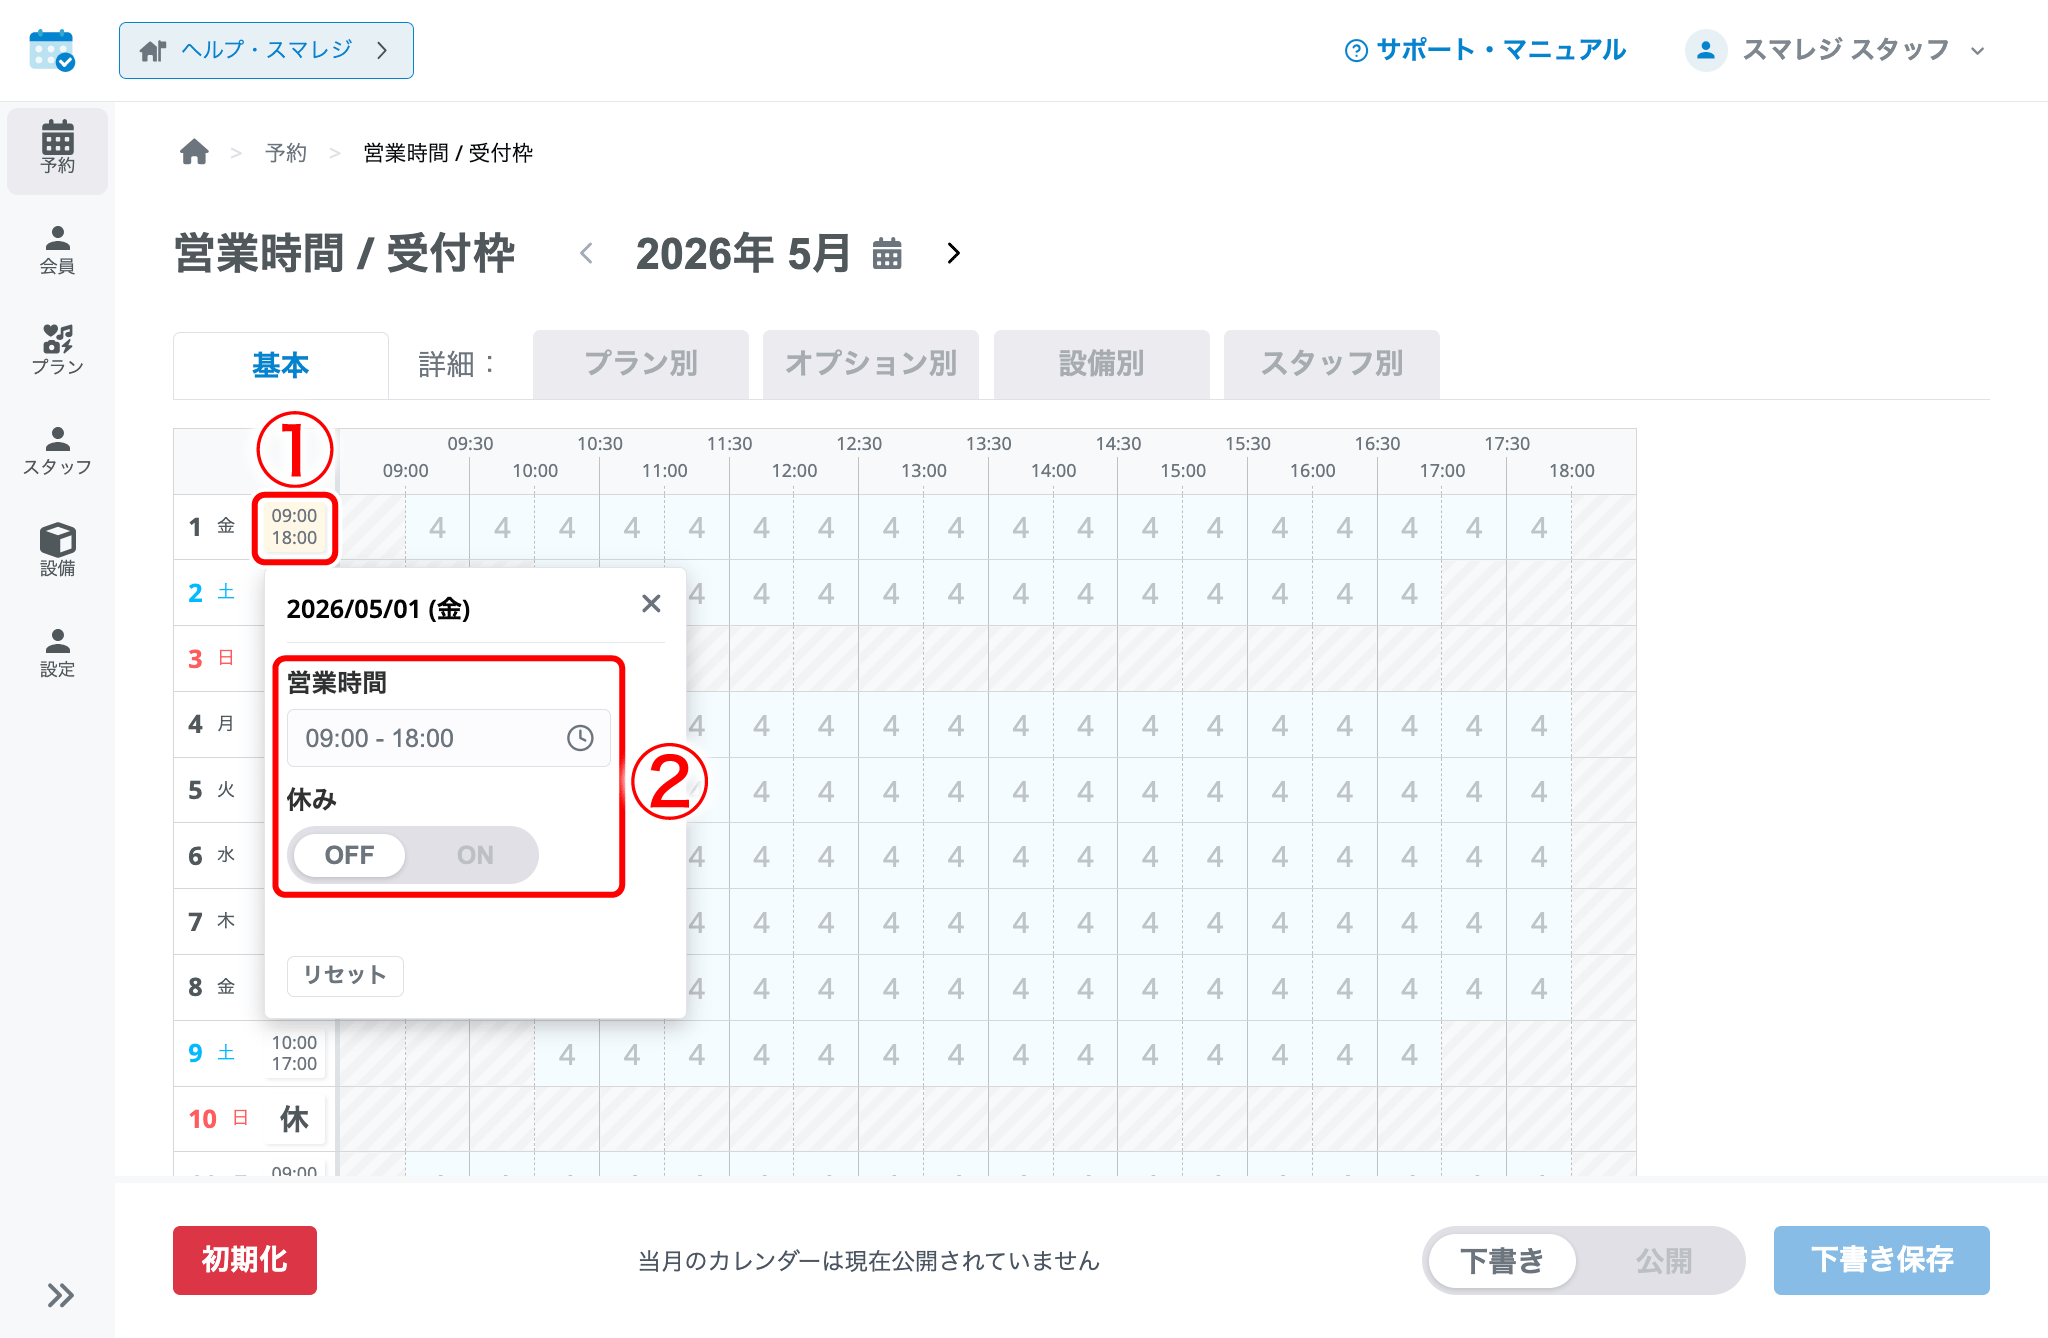Image resolution: width=2048 pixels, height=1338 pixels.
Task: Open hours cell 09:00 18:00 for day 1
Action: [x=294, y=527]
